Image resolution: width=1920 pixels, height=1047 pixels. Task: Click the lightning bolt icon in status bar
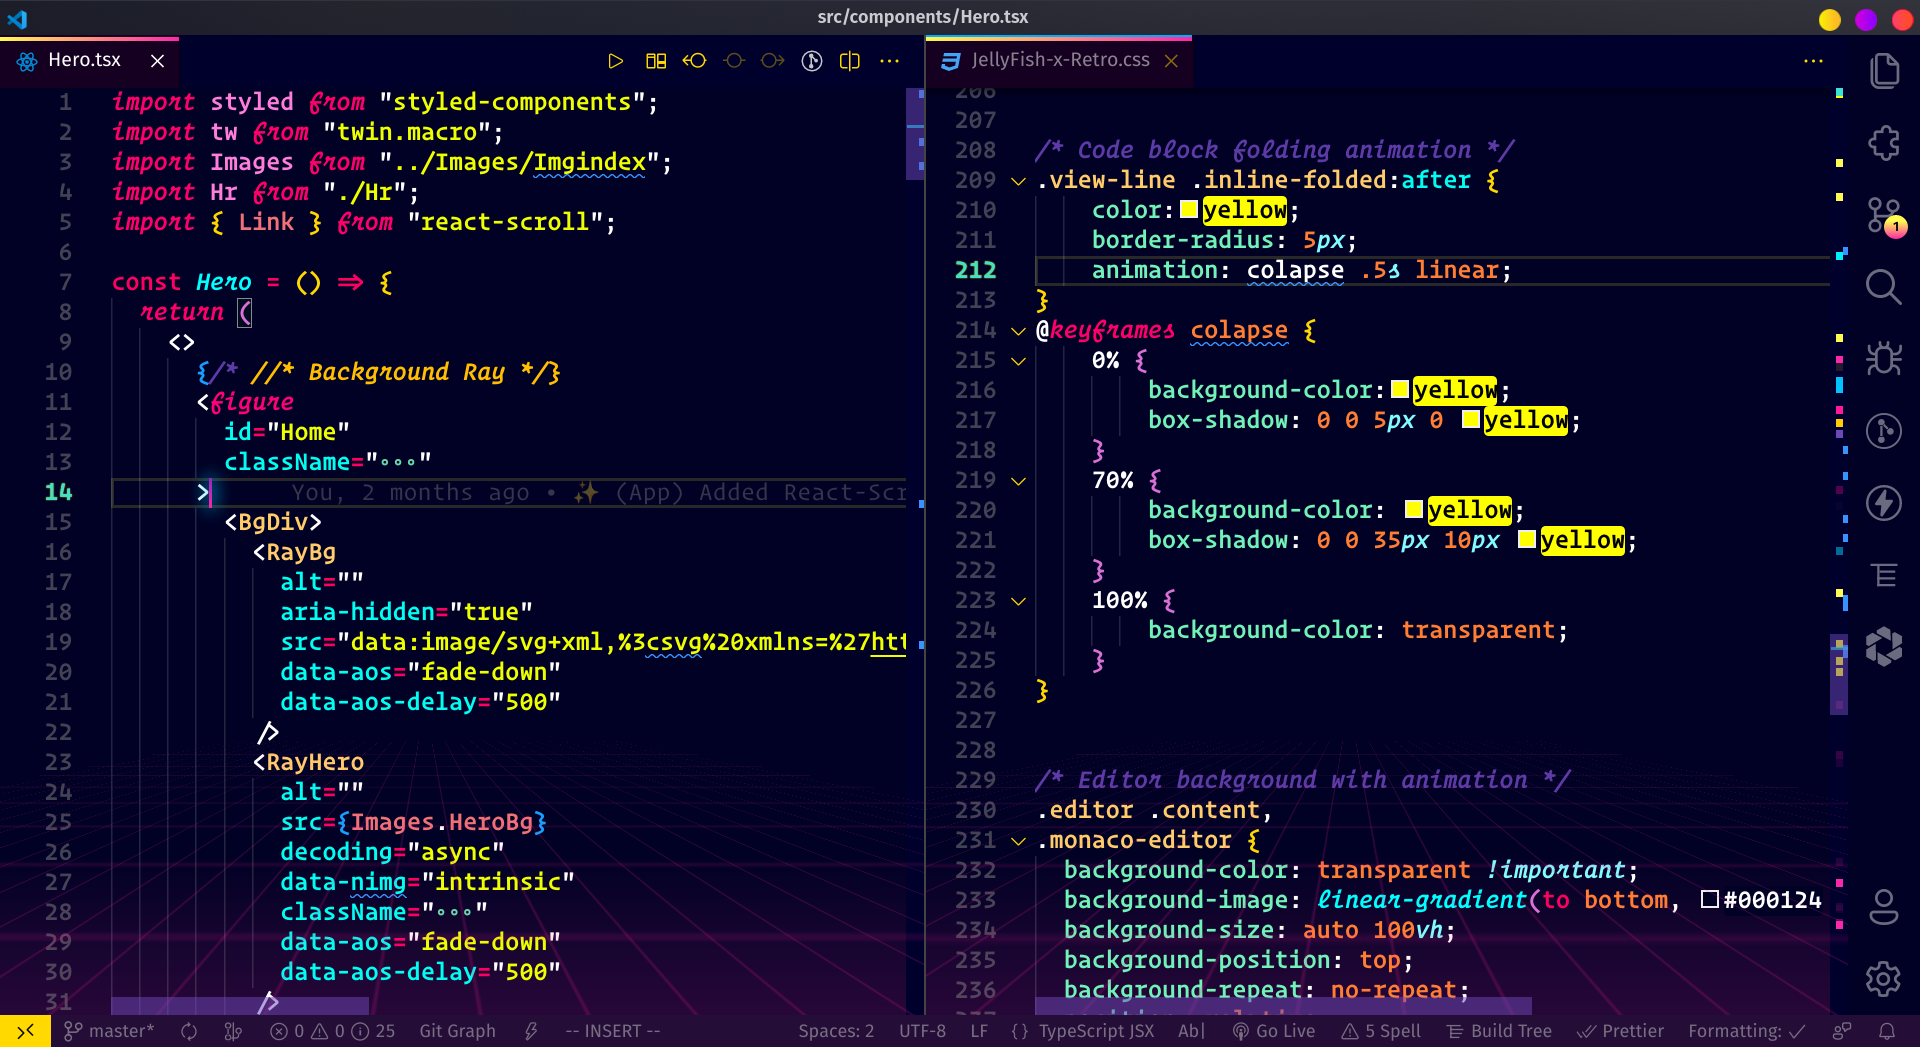pos(531,1031)
